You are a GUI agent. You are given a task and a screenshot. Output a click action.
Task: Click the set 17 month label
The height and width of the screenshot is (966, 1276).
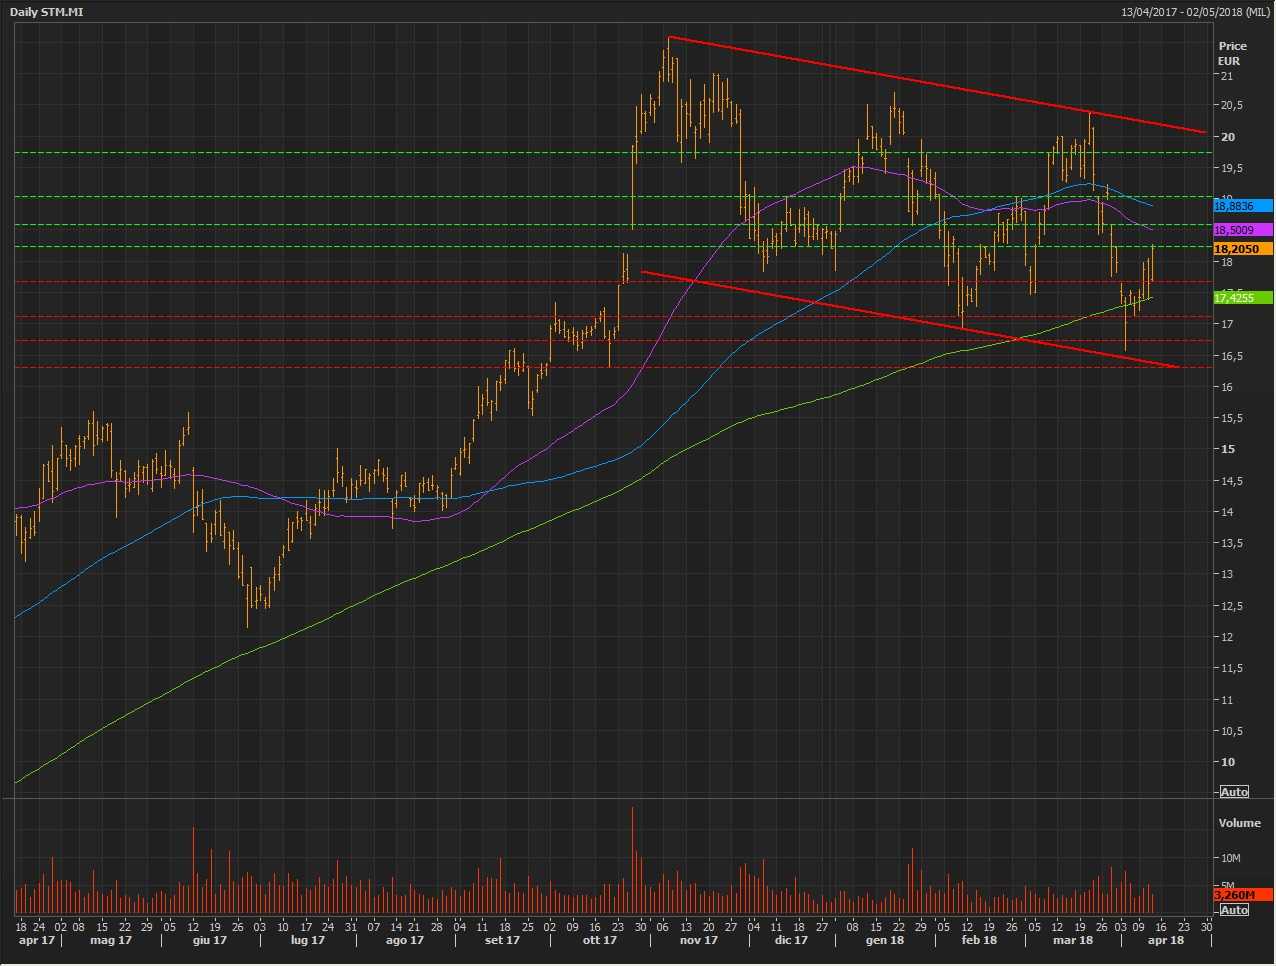(x=502, y=940)
